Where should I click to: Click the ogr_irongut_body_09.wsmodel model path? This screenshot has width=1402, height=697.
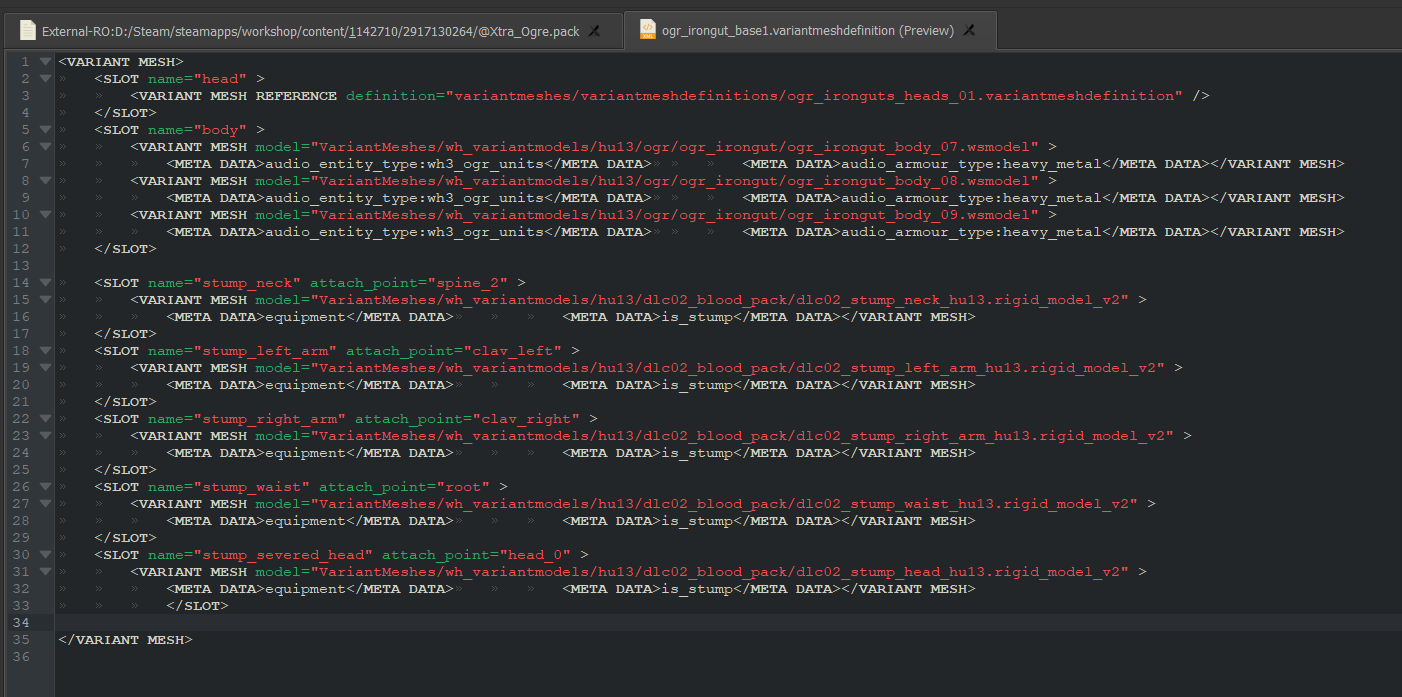[x=674, y=215]
